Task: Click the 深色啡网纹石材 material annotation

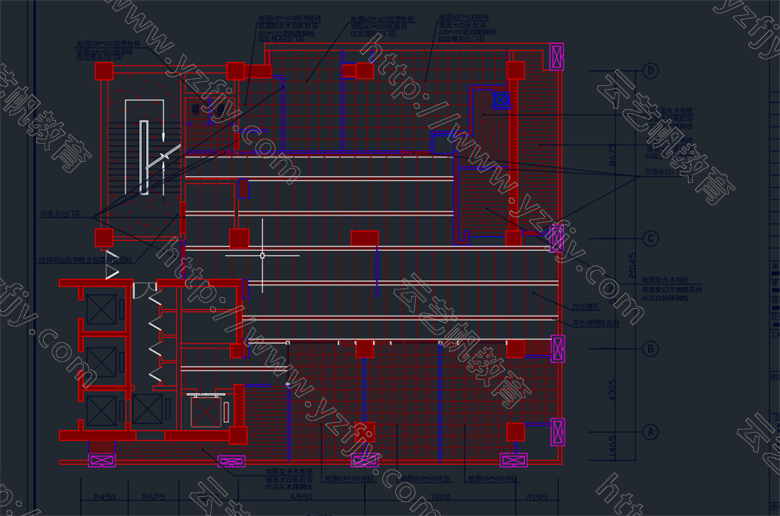Action: pyautogui.click(x=595, y=322)
